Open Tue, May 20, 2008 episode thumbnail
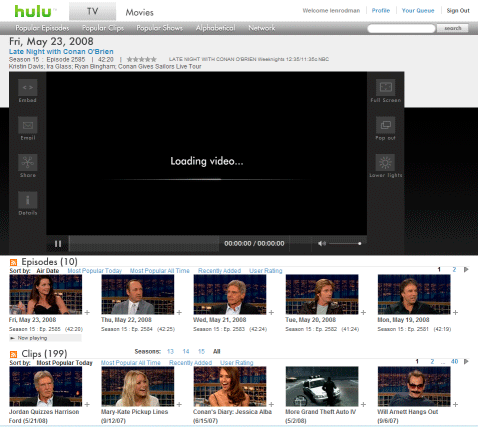 pyautogui.click(x=322, y=295)
